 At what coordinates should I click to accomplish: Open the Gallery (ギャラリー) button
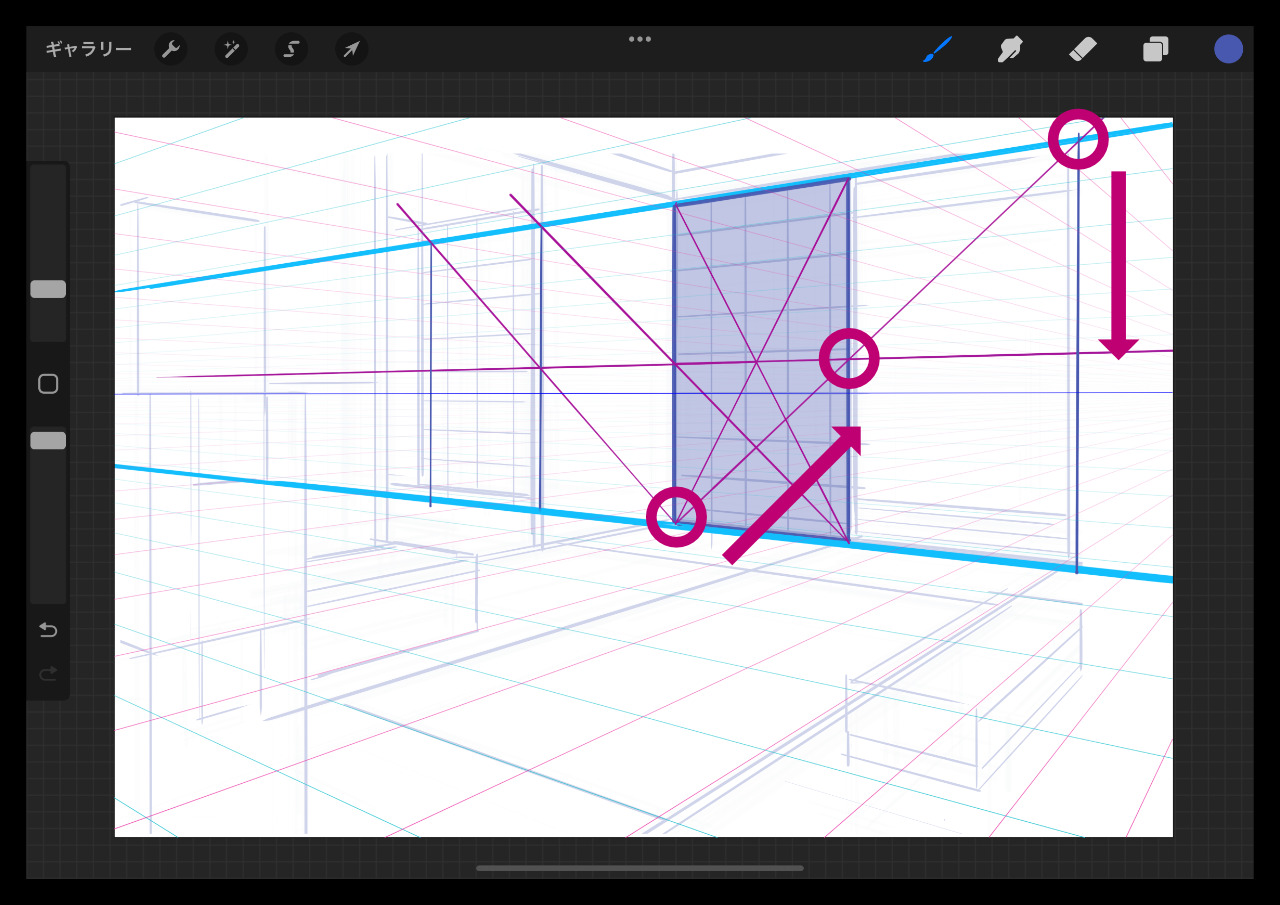[88, 49]
